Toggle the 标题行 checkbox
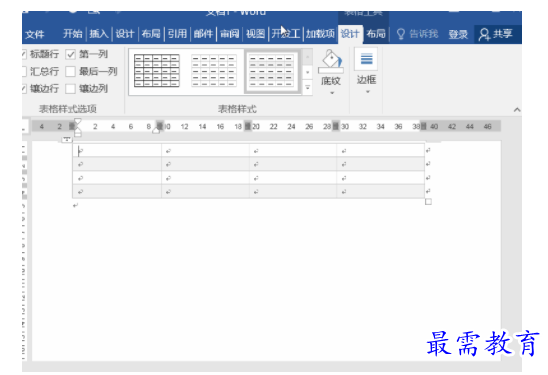Viewport: 548px width, 375px height. [23, 54]
